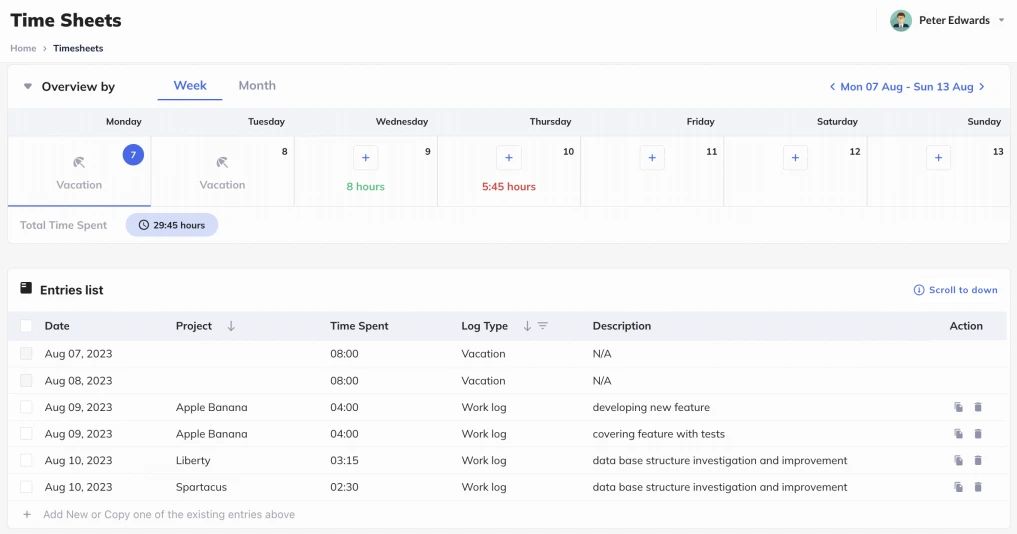The image size is (1017, 534).
Task: Add time entry for Sunday 13
Action: point(939,158)
